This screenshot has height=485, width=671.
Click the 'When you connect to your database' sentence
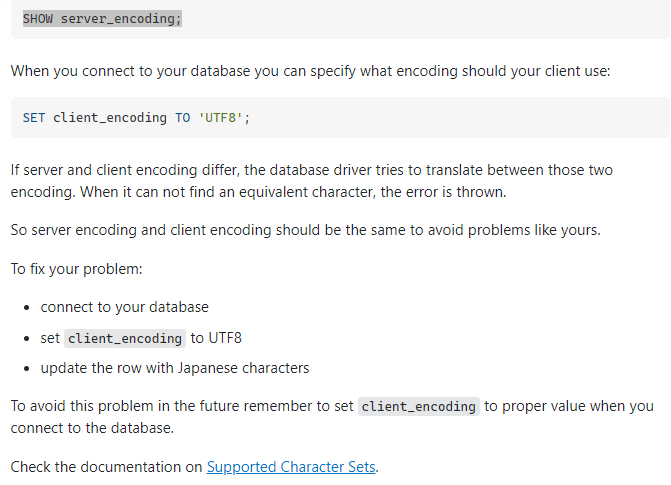point(310,71)
